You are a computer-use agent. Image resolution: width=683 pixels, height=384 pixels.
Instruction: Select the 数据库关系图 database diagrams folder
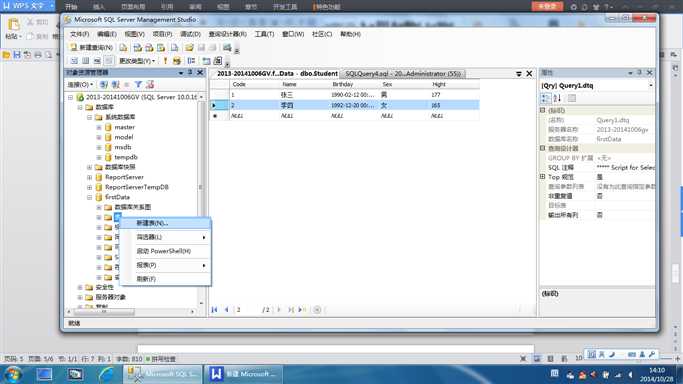[x=132, y=207]
